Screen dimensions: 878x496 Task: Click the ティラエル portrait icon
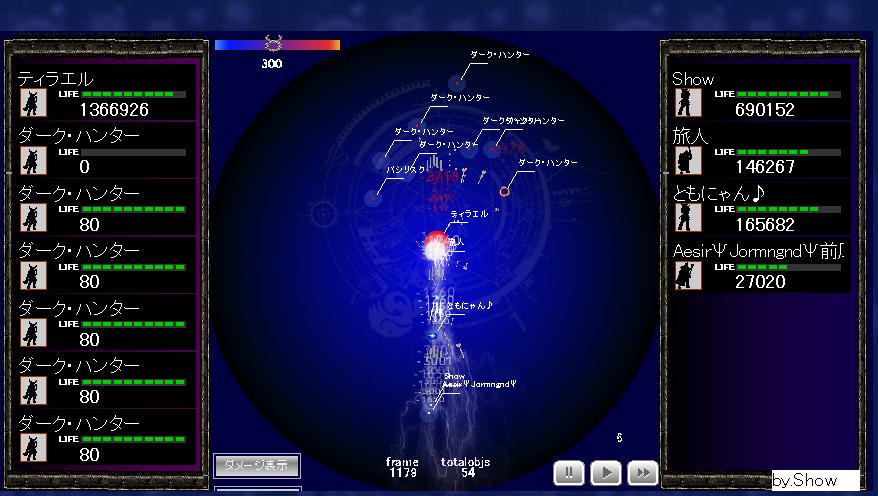pos(33,103)
